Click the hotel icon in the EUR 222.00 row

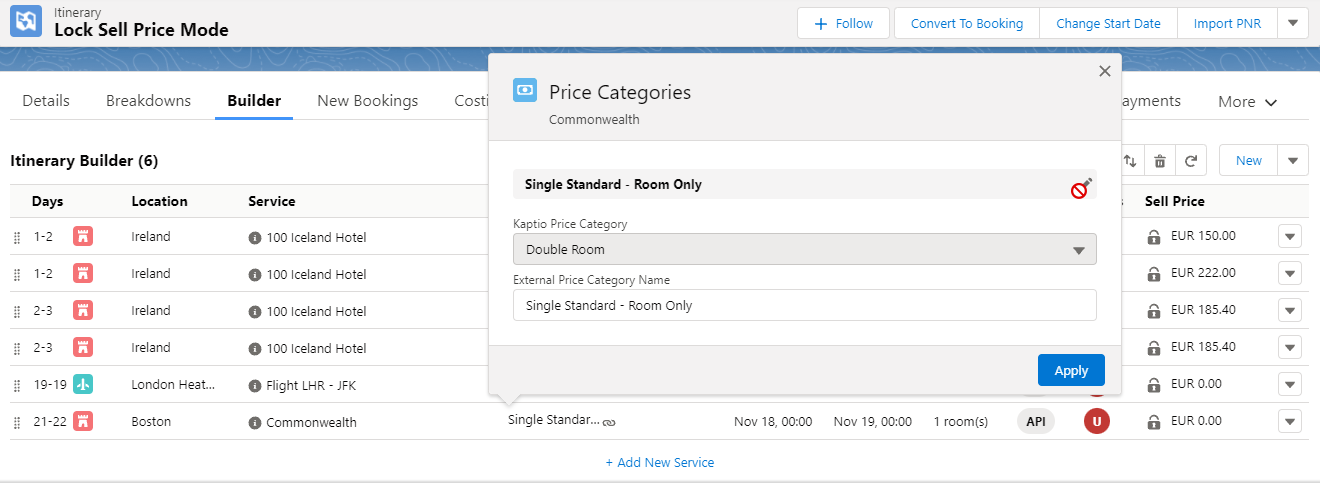pos(83,274)
